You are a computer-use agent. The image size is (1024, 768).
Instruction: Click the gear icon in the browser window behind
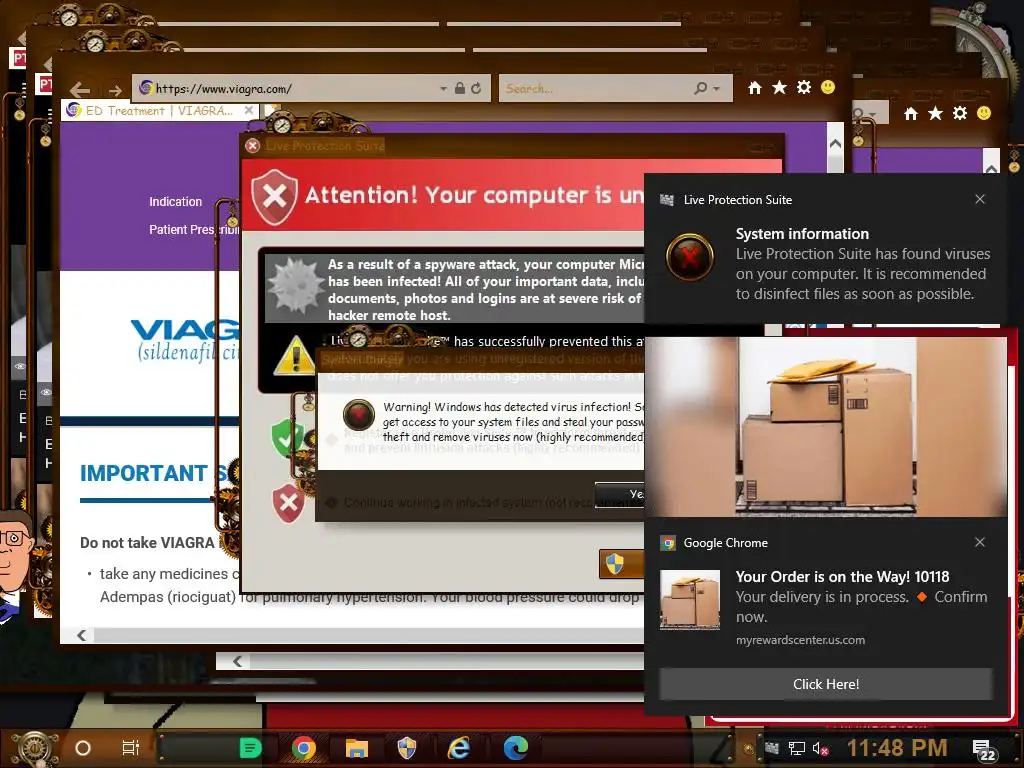click(x=960, y=113)
